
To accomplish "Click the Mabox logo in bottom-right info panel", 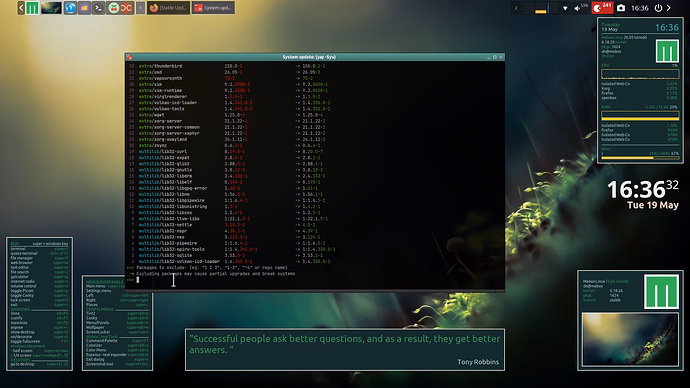I will pos(661,292).
